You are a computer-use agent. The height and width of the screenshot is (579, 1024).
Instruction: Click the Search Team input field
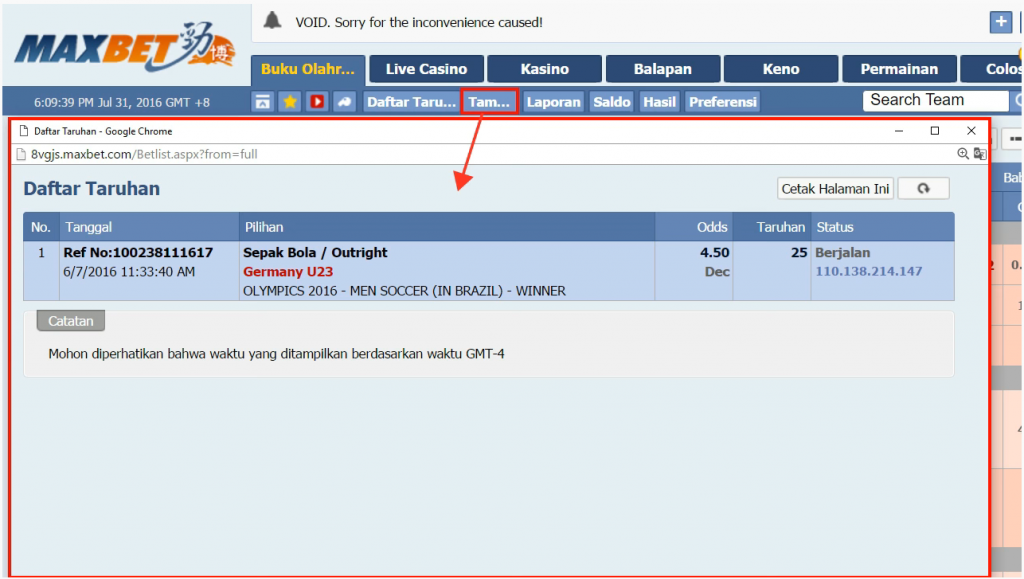[x=935, y=101]
